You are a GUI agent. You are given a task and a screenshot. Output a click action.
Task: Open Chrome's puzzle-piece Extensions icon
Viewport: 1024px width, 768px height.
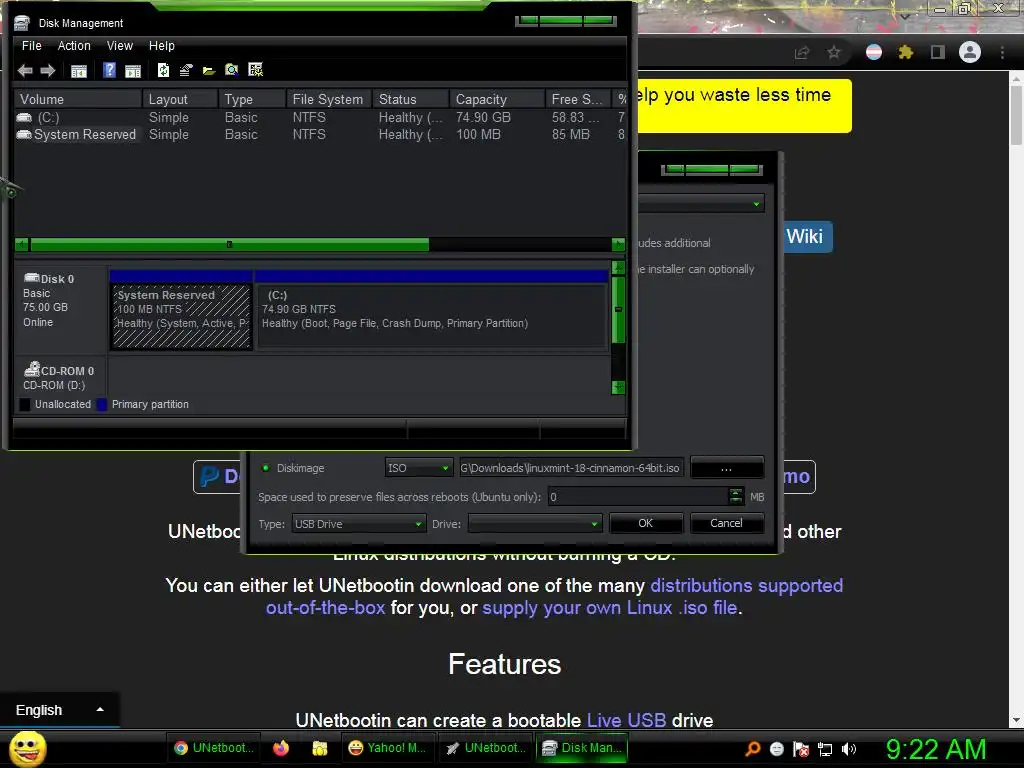coord(906,52)
